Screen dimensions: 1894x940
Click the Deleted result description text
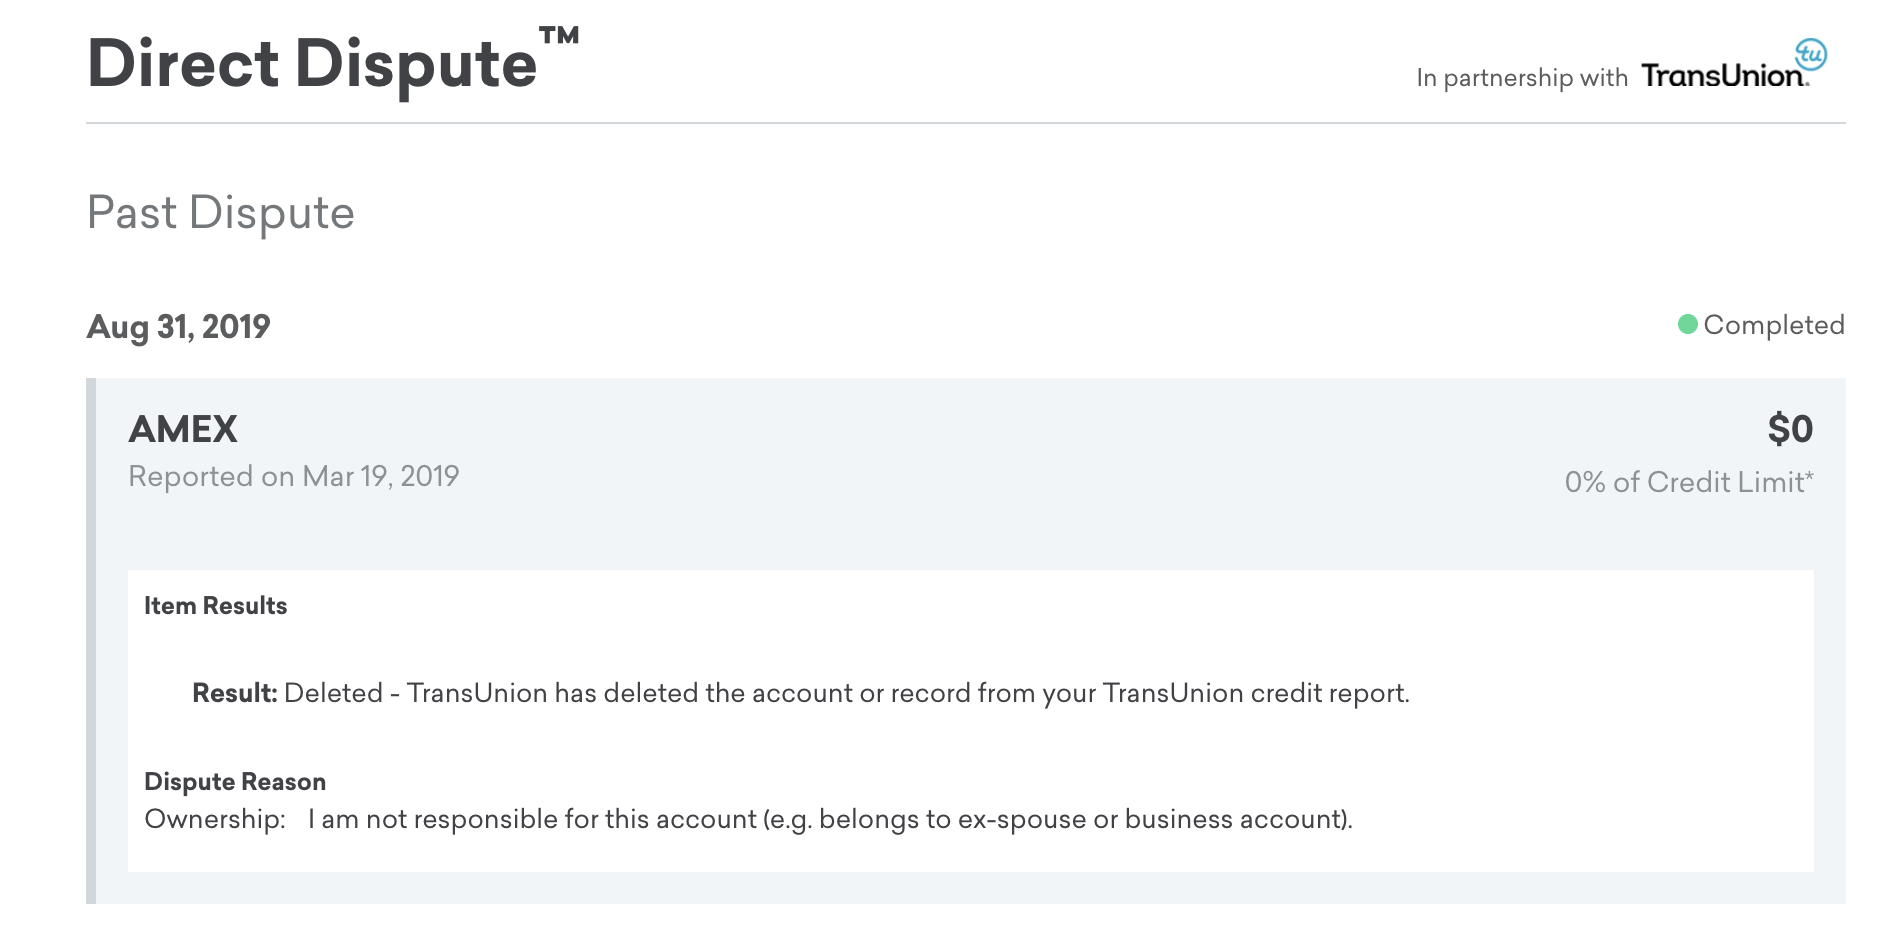click(x=846, y=693)
